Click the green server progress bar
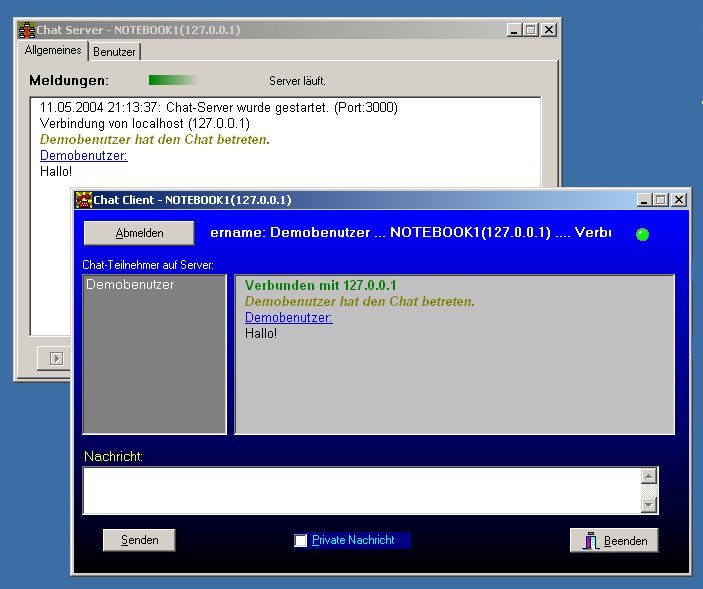Viewport: 703px width, 589px height. [x=173, y=80]
